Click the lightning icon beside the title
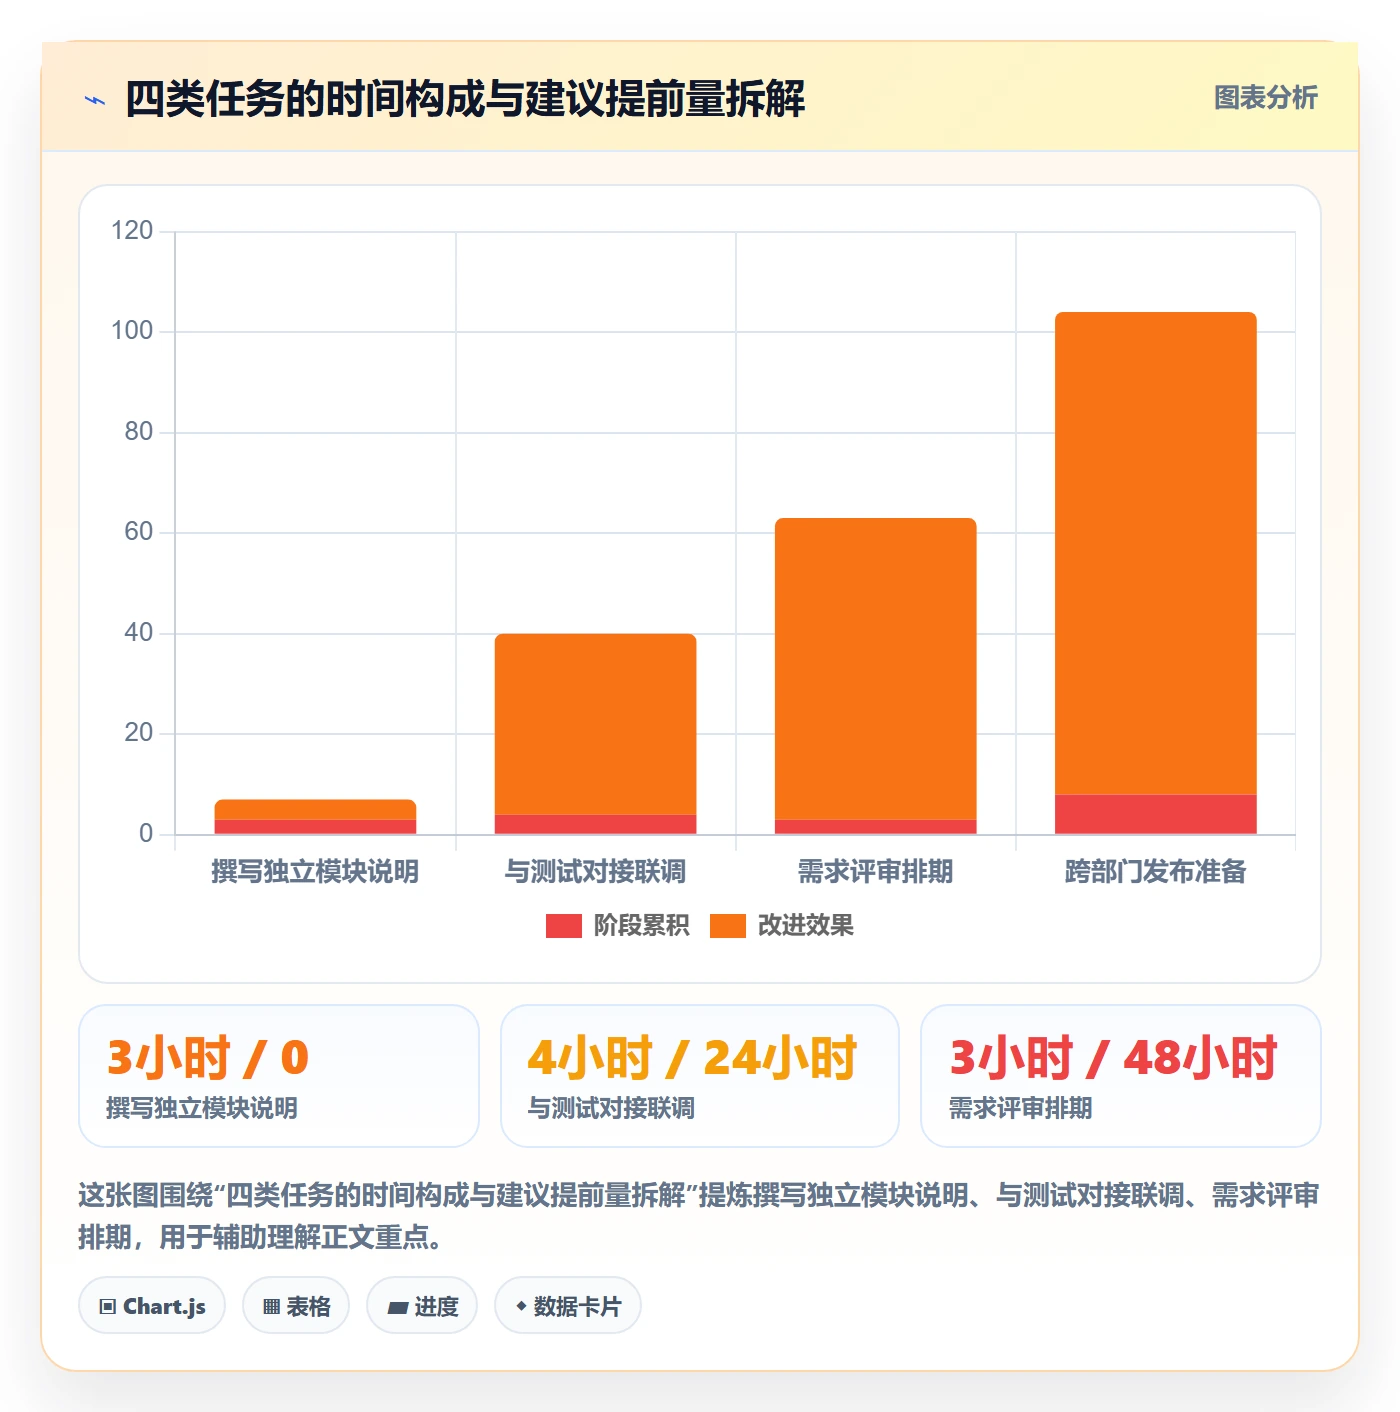The height and width of the screenshot is (1412, 1400). click(x=95, y=100)
